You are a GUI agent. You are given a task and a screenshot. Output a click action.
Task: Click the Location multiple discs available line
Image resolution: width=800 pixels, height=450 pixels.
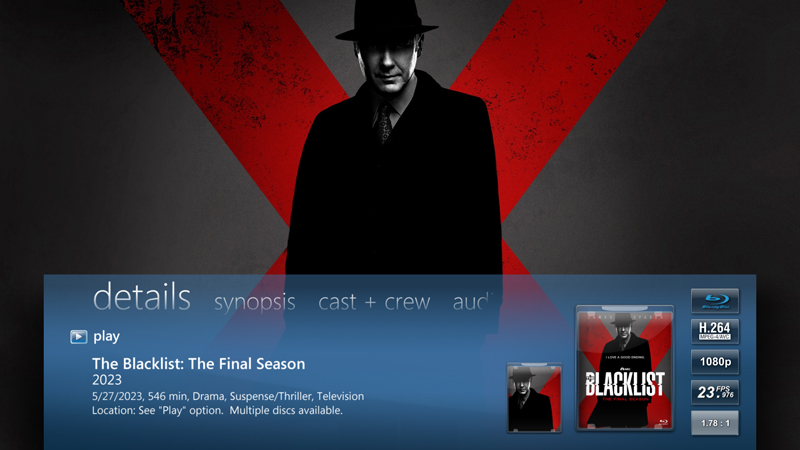pos(217,411)
